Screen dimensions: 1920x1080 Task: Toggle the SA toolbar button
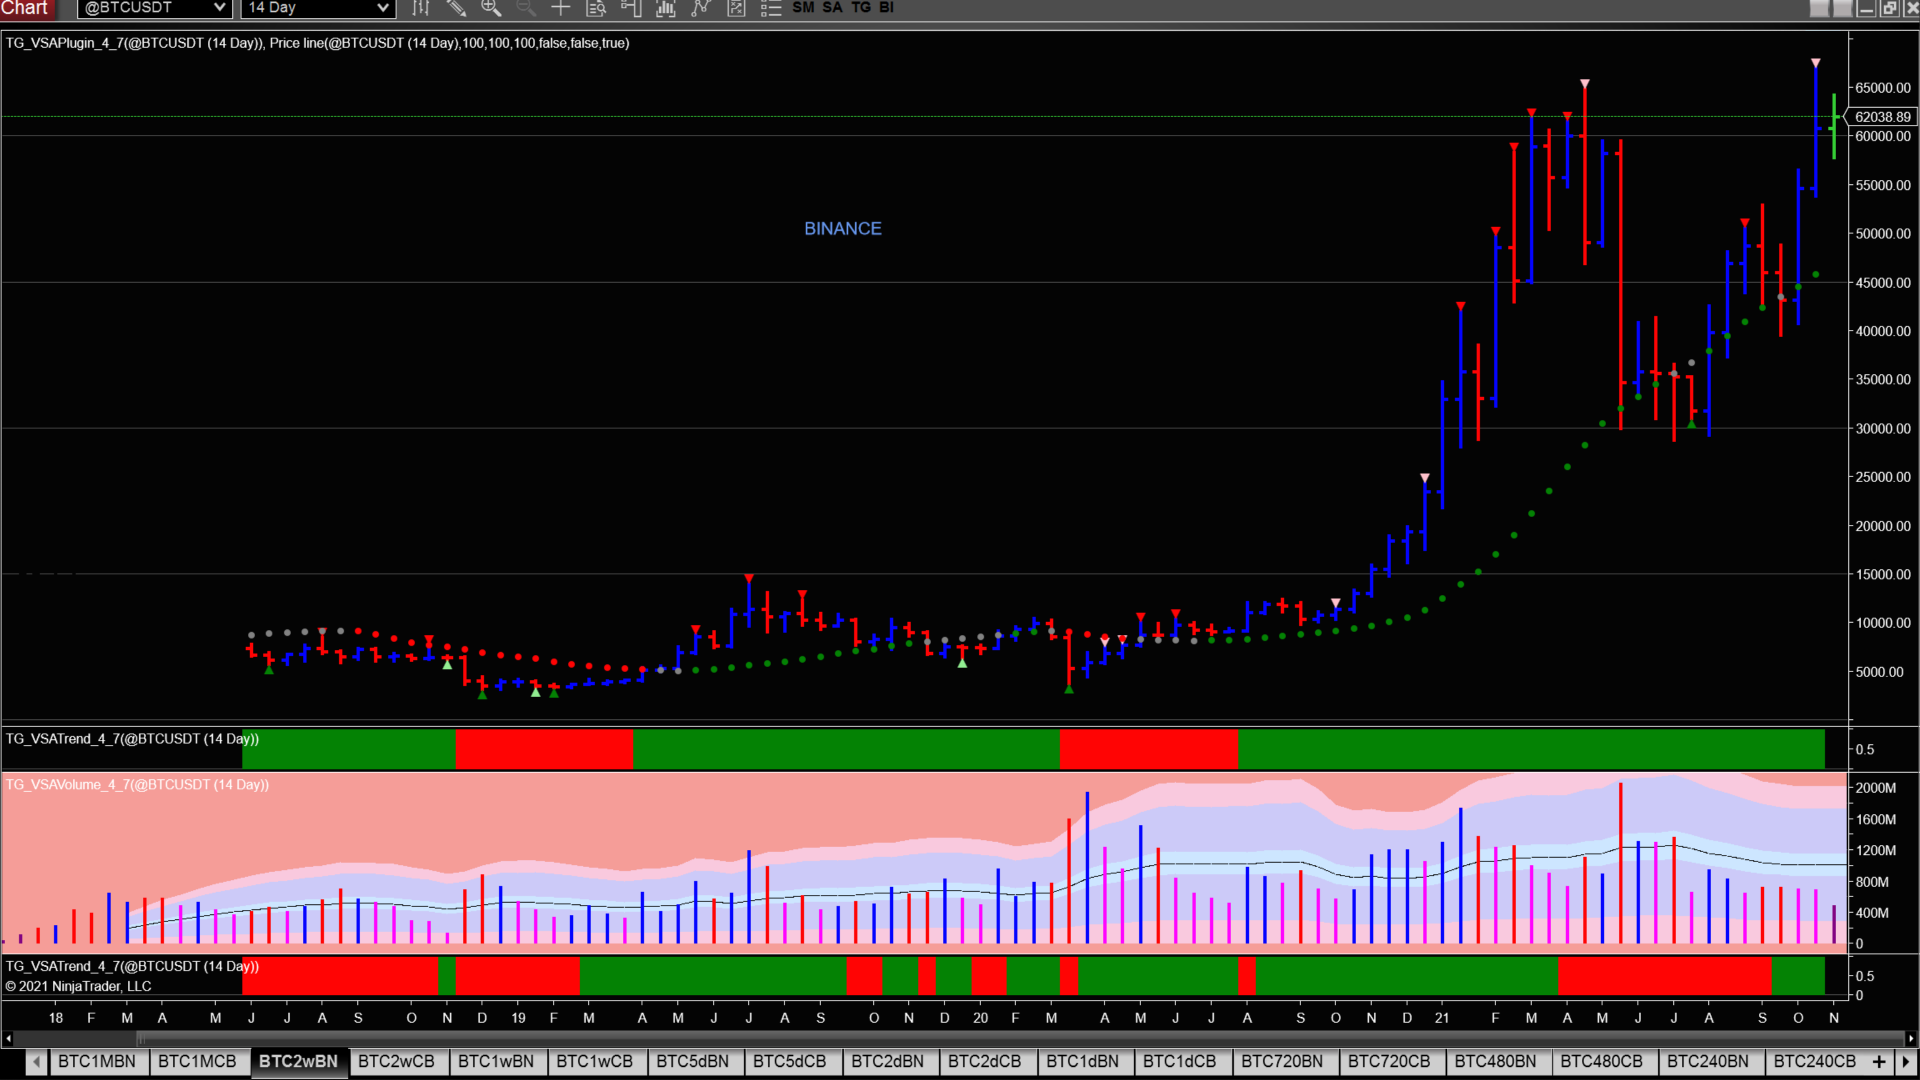tap(832, 8)
